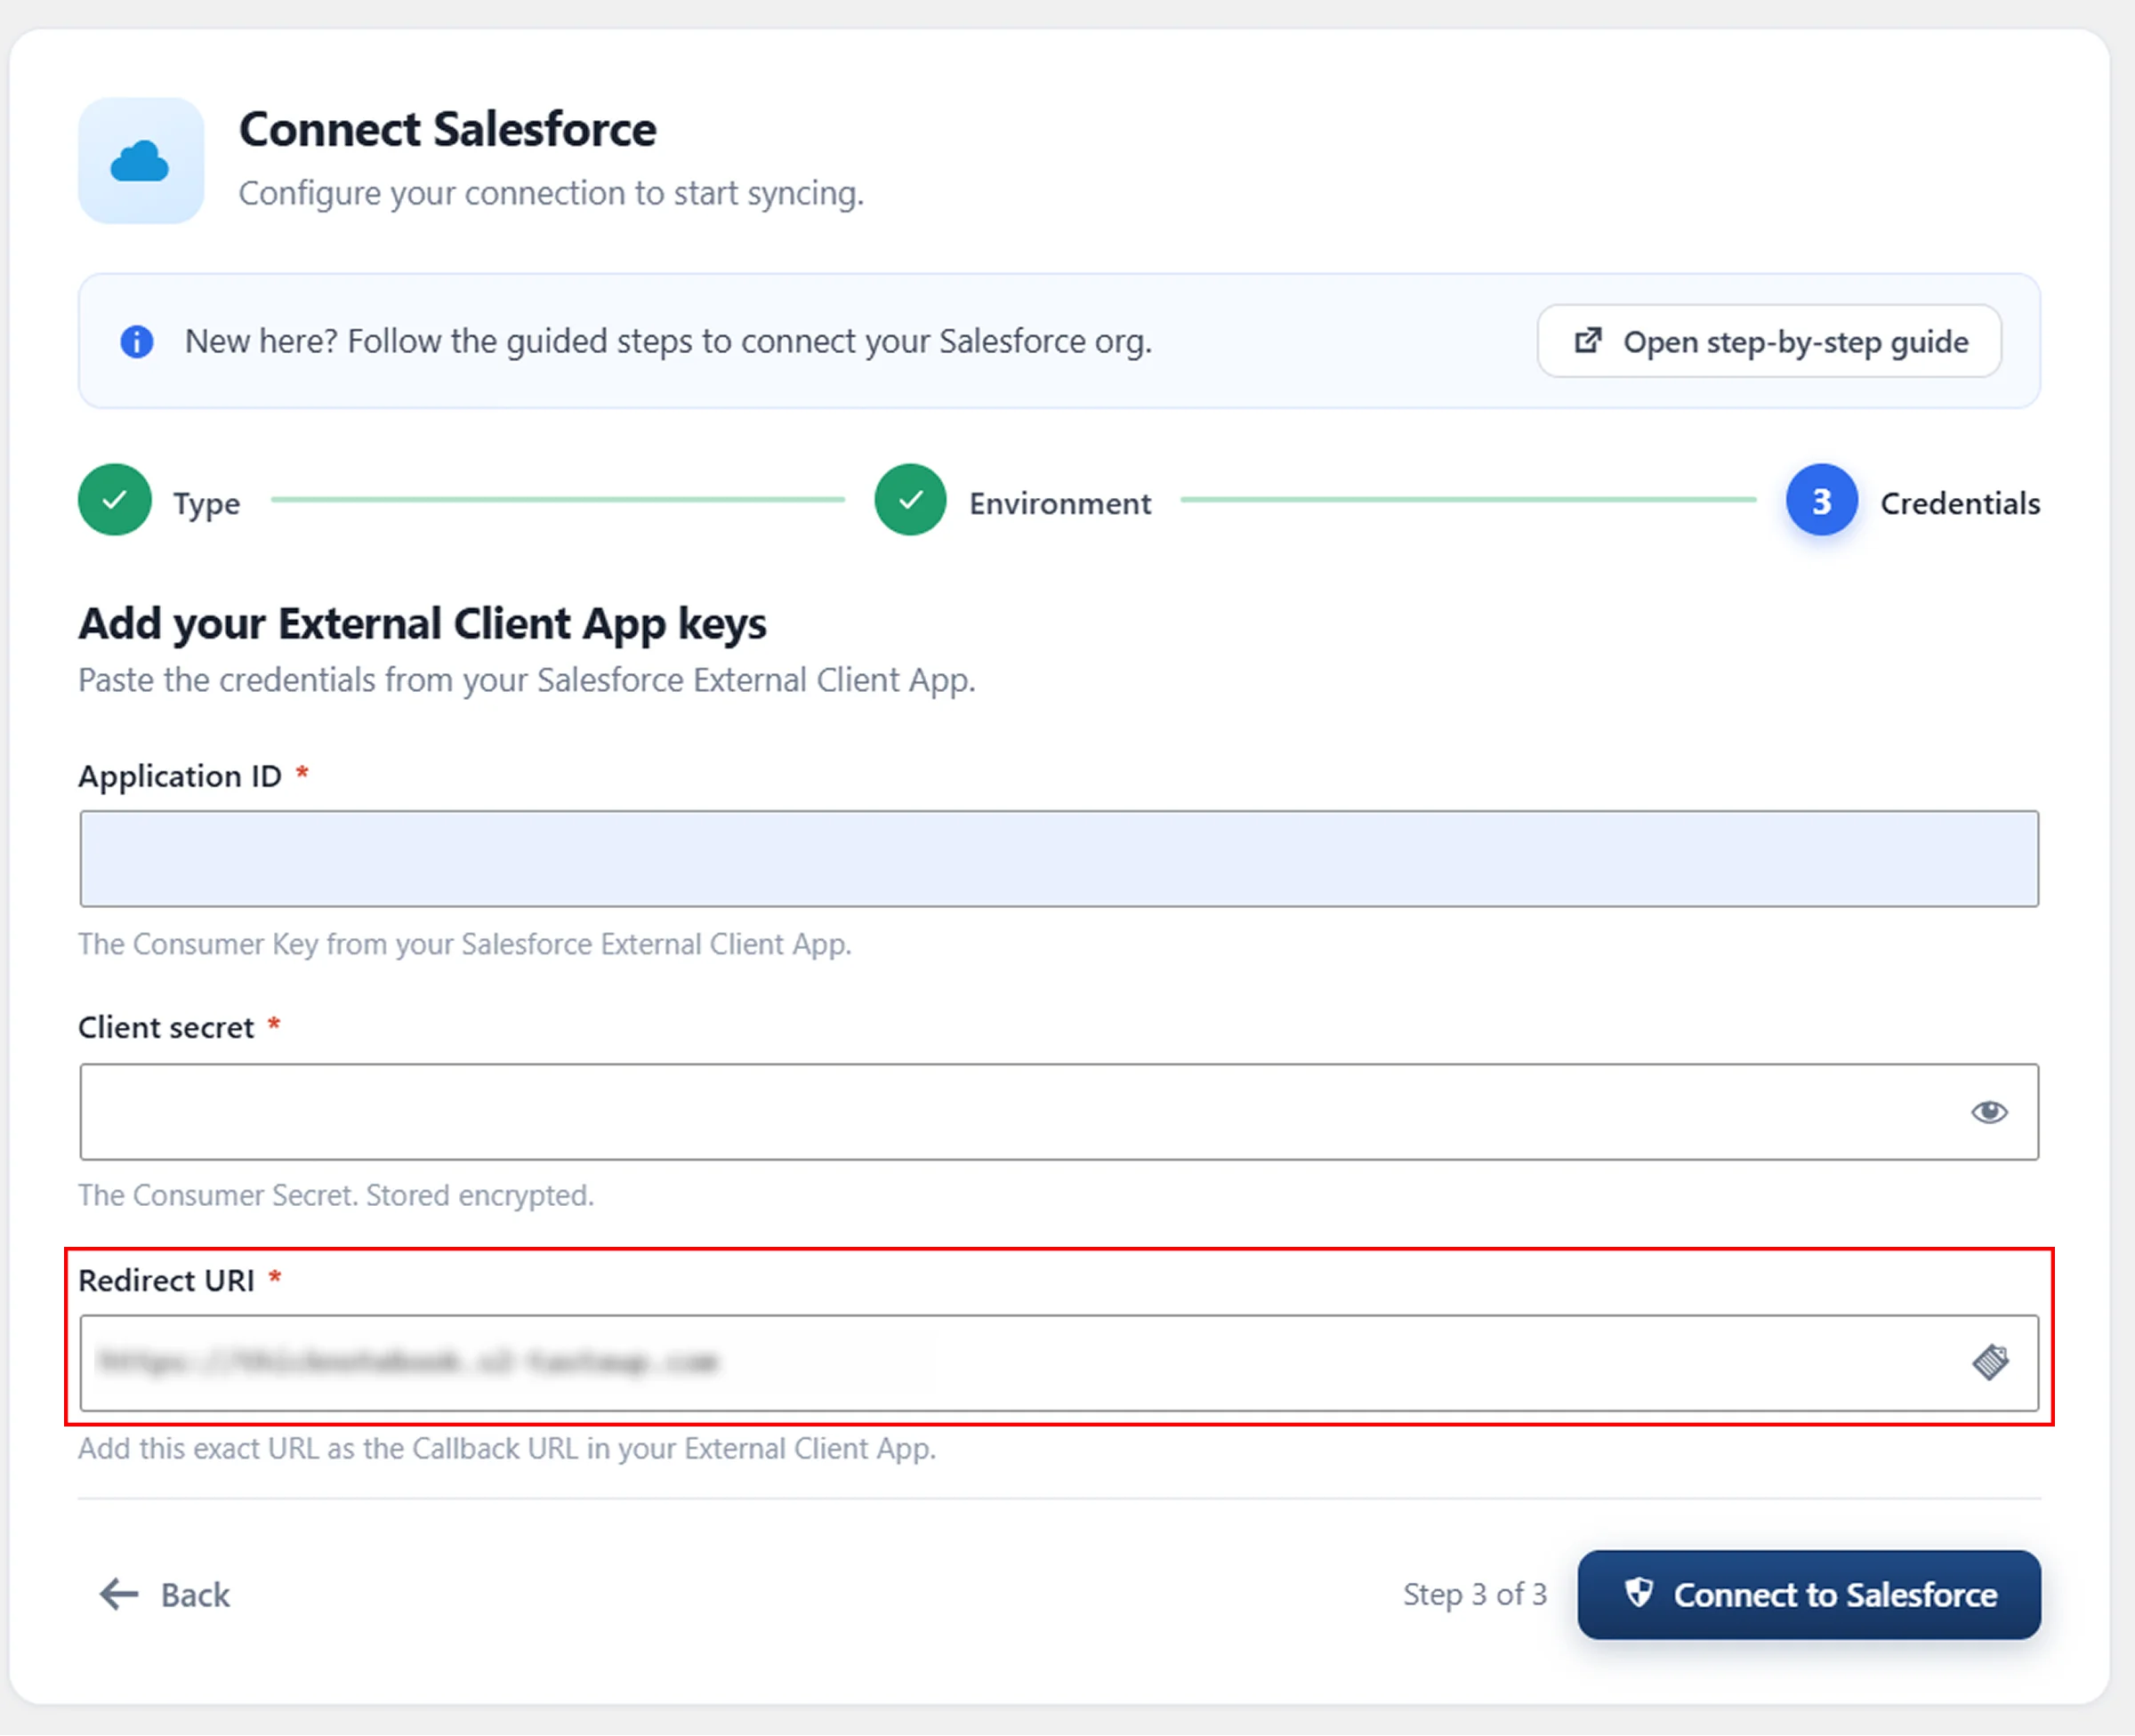Click the Connect to Salesforce button

coord(1809,1594)
